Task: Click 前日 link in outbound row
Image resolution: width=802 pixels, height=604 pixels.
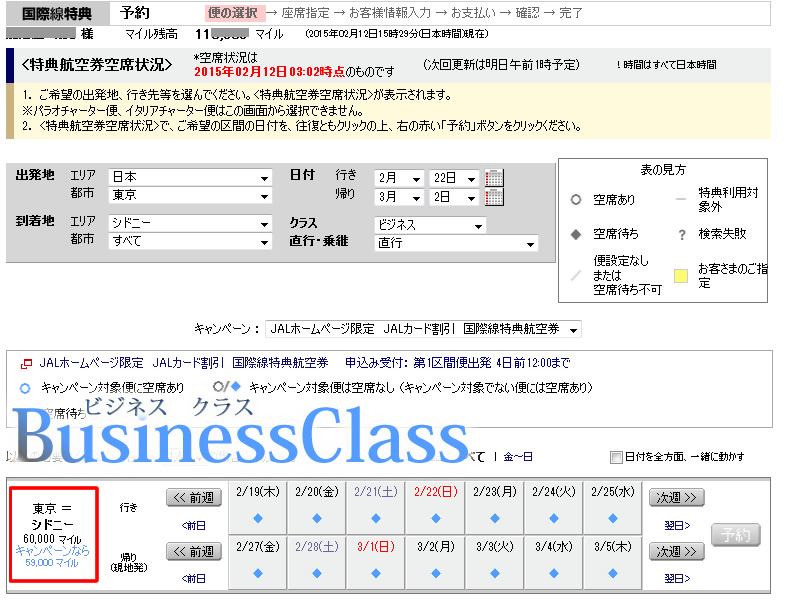Action: point(193,525)
